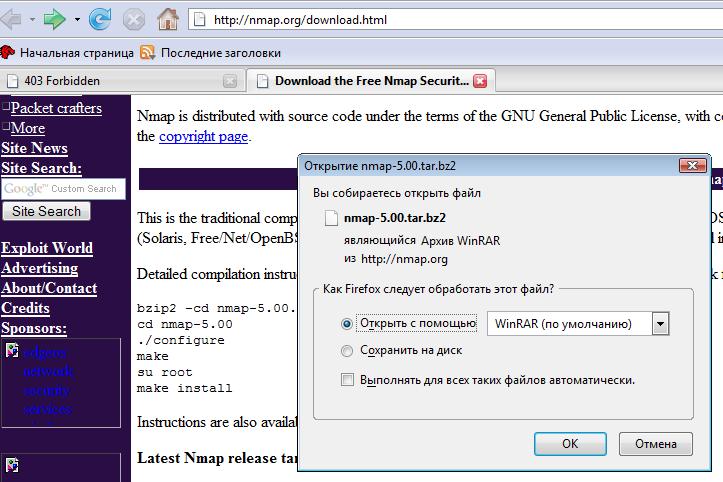
Task: Go forward with the green arrow button
Action: (x=54, y=20)
